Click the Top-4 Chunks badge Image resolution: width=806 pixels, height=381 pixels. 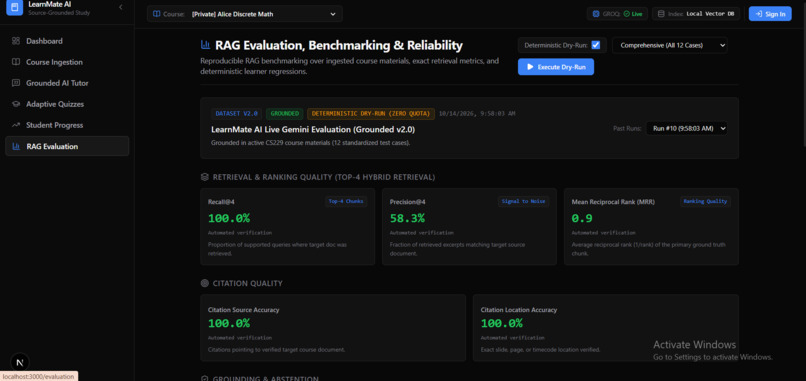pos(346,202)
